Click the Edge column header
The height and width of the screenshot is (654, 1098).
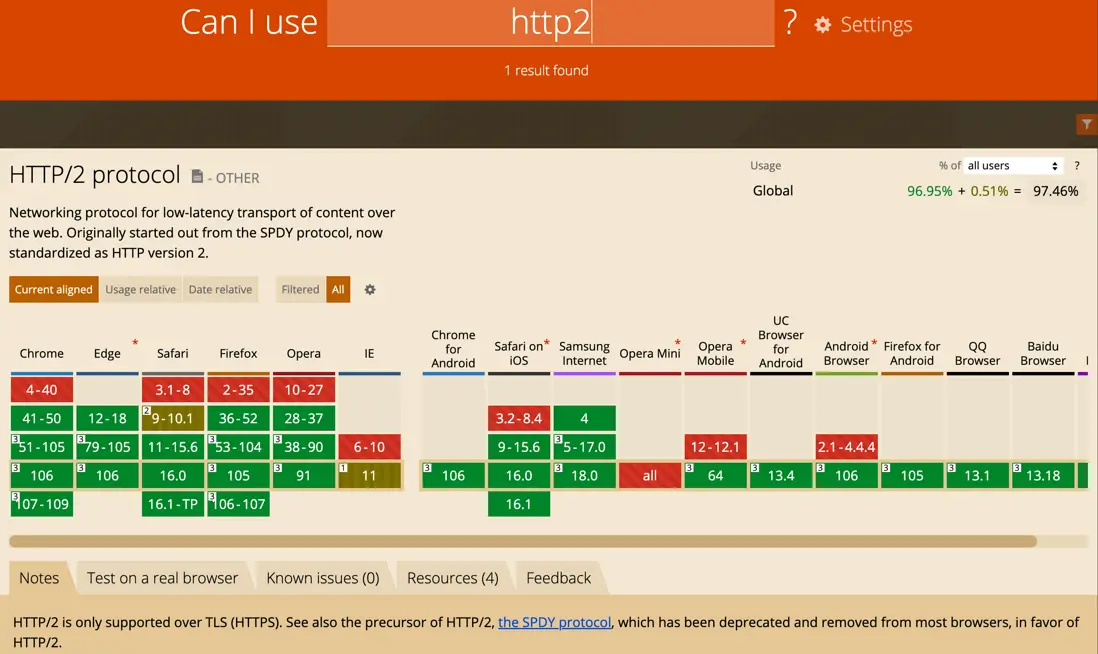point(107,354)
